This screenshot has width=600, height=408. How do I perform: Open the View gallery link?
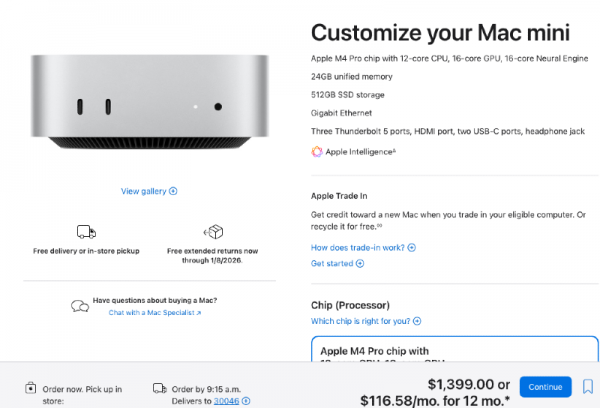tap(148, 191)
